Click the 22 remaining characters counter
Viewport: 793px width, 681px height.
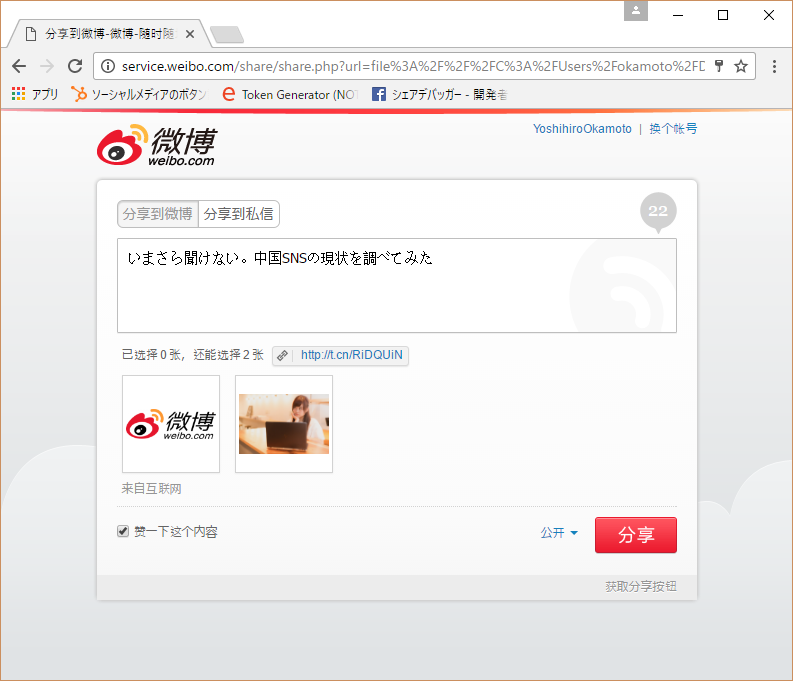click(x=658, y=211)
